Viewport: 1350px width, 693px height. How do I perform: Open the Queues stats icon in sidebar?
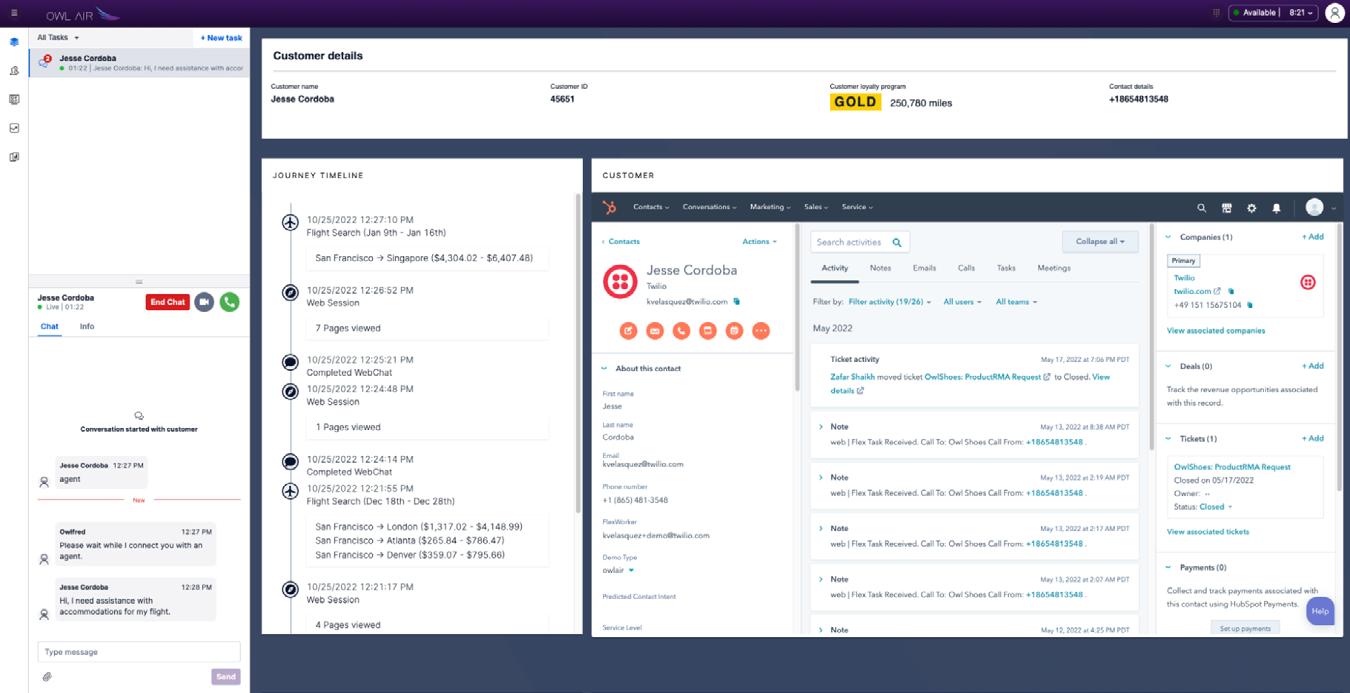point(14,100)
